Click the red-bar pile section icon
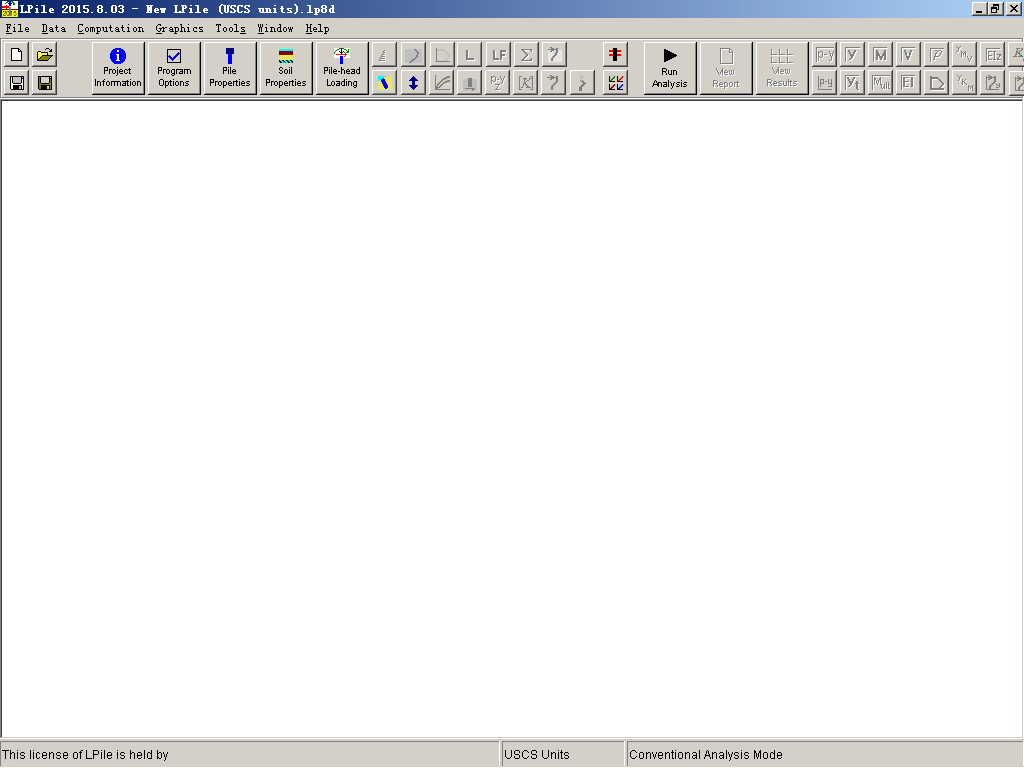The image size is (1024, 768). [615, 55]
